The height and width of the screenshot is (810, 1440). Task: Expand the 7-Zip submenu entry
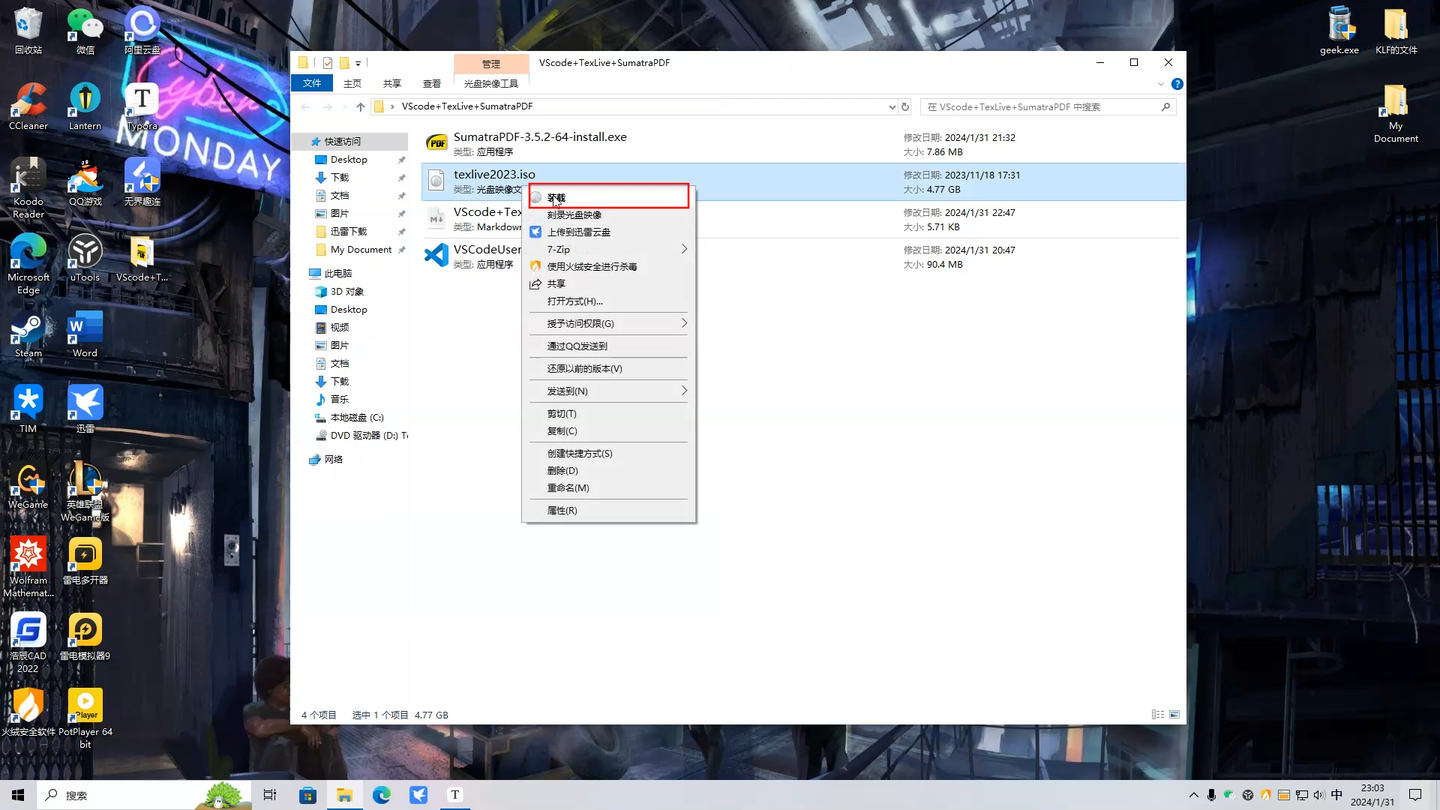click(609, 249)
